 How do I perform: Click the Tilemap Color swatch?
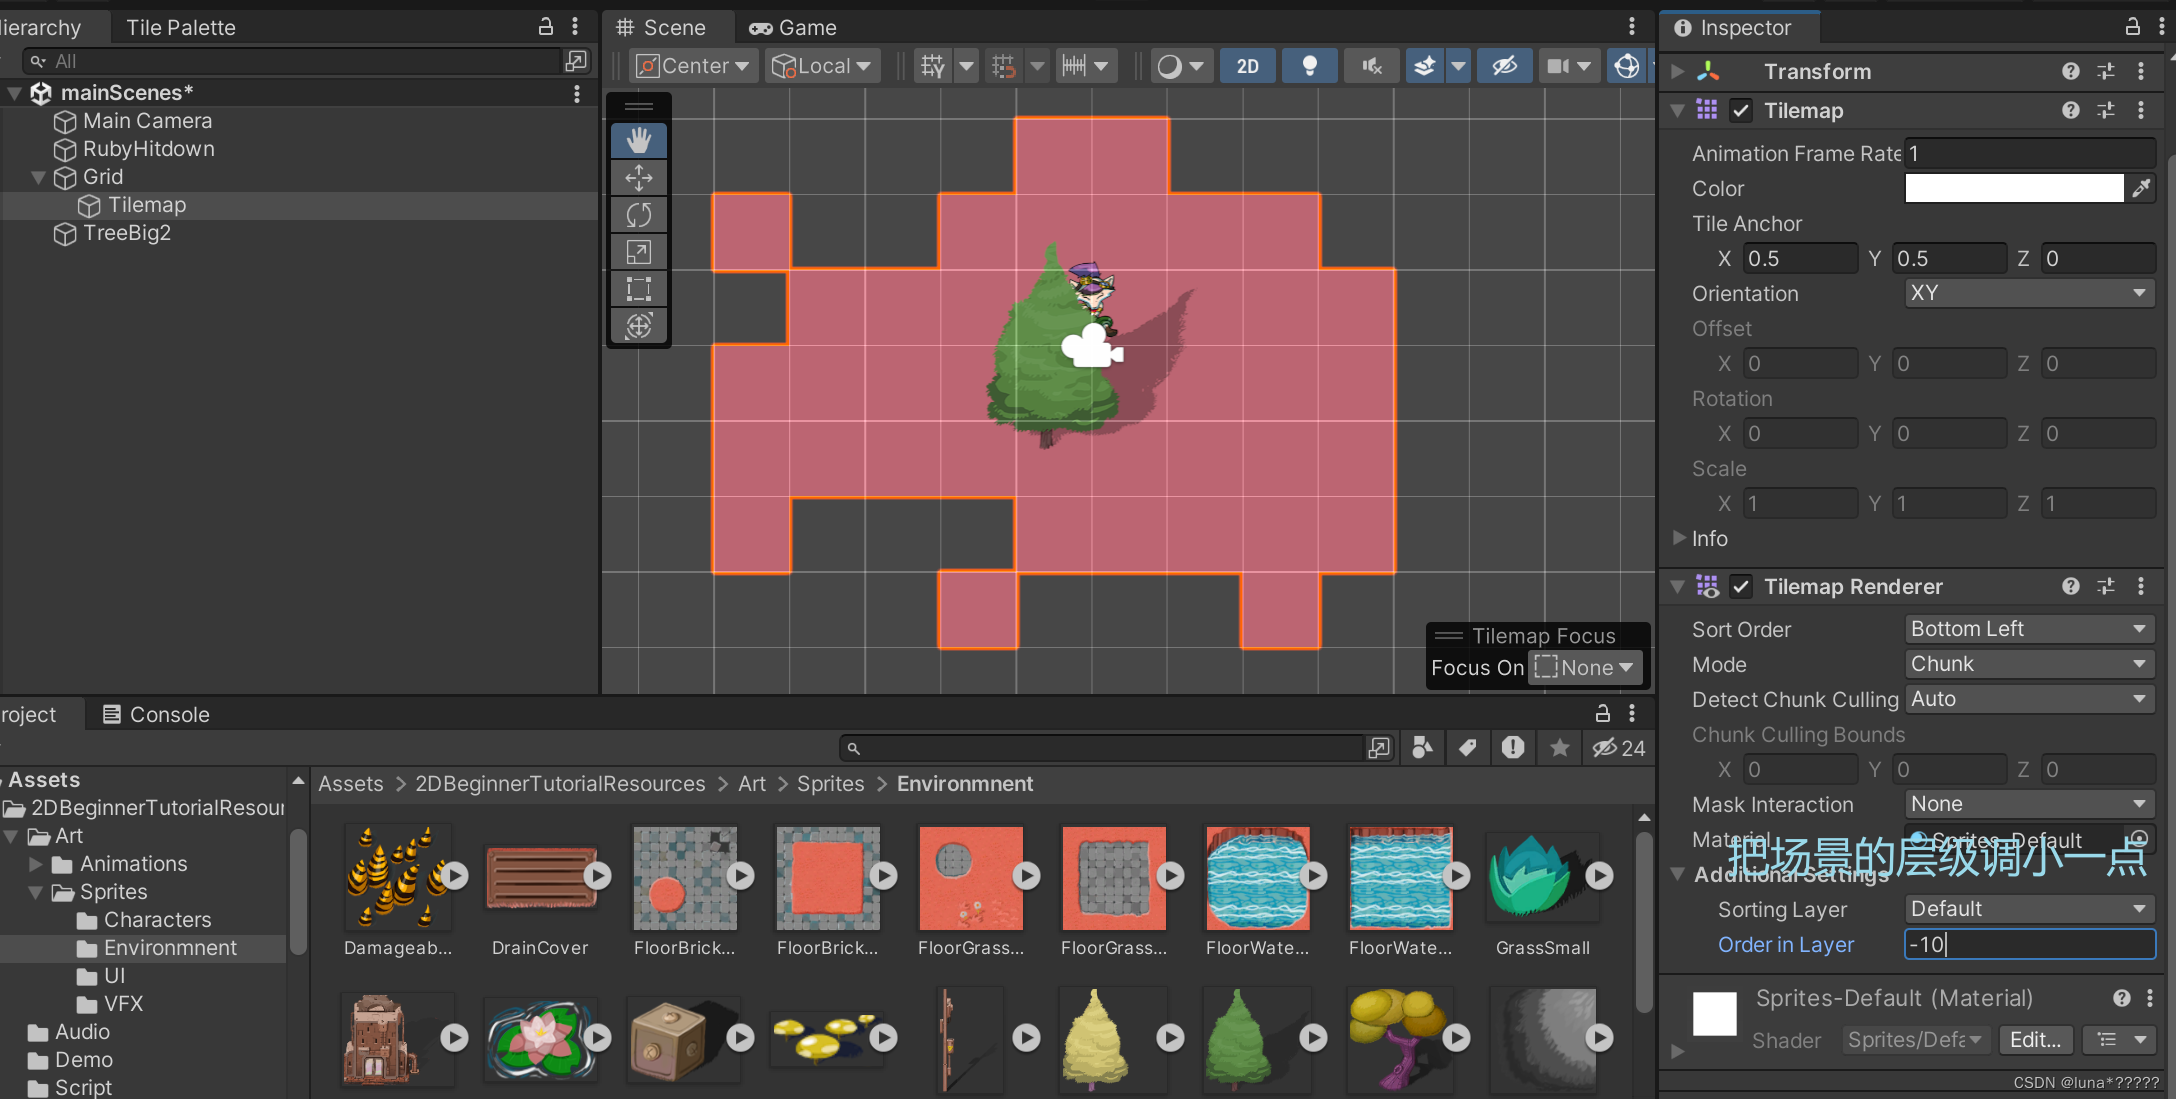[x=2014, y=188]
